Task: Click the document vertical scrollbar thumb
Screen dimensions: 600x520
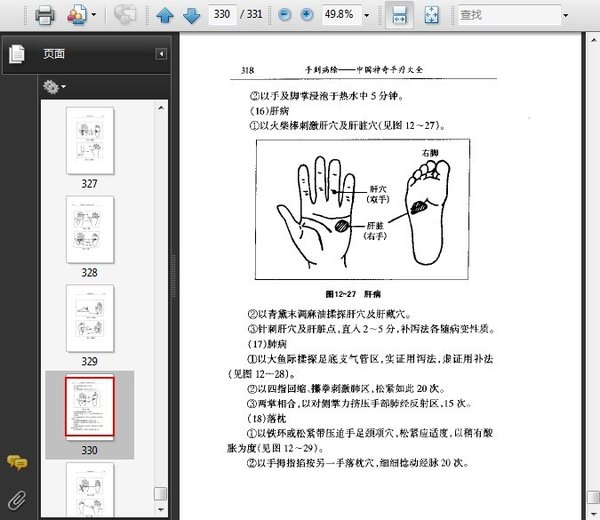Action: click(593, 498)
